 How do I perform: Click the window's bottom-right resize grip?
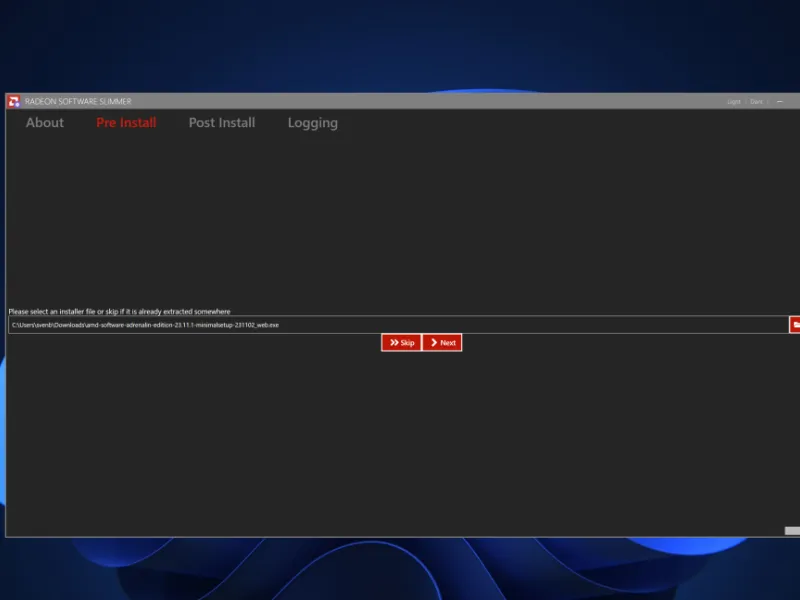tap(792, 531)
